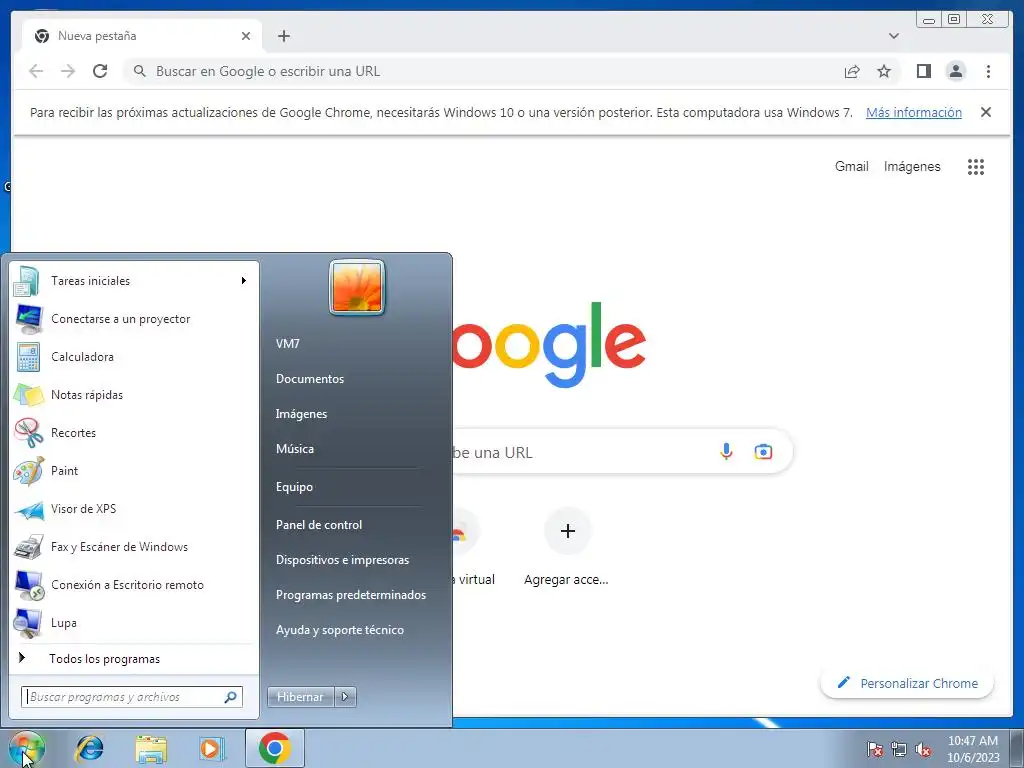This screenshot has height=768, width=1024.
Task: Click the Paint palette icon
Action: pyautogui.click(x=28, y=470)
